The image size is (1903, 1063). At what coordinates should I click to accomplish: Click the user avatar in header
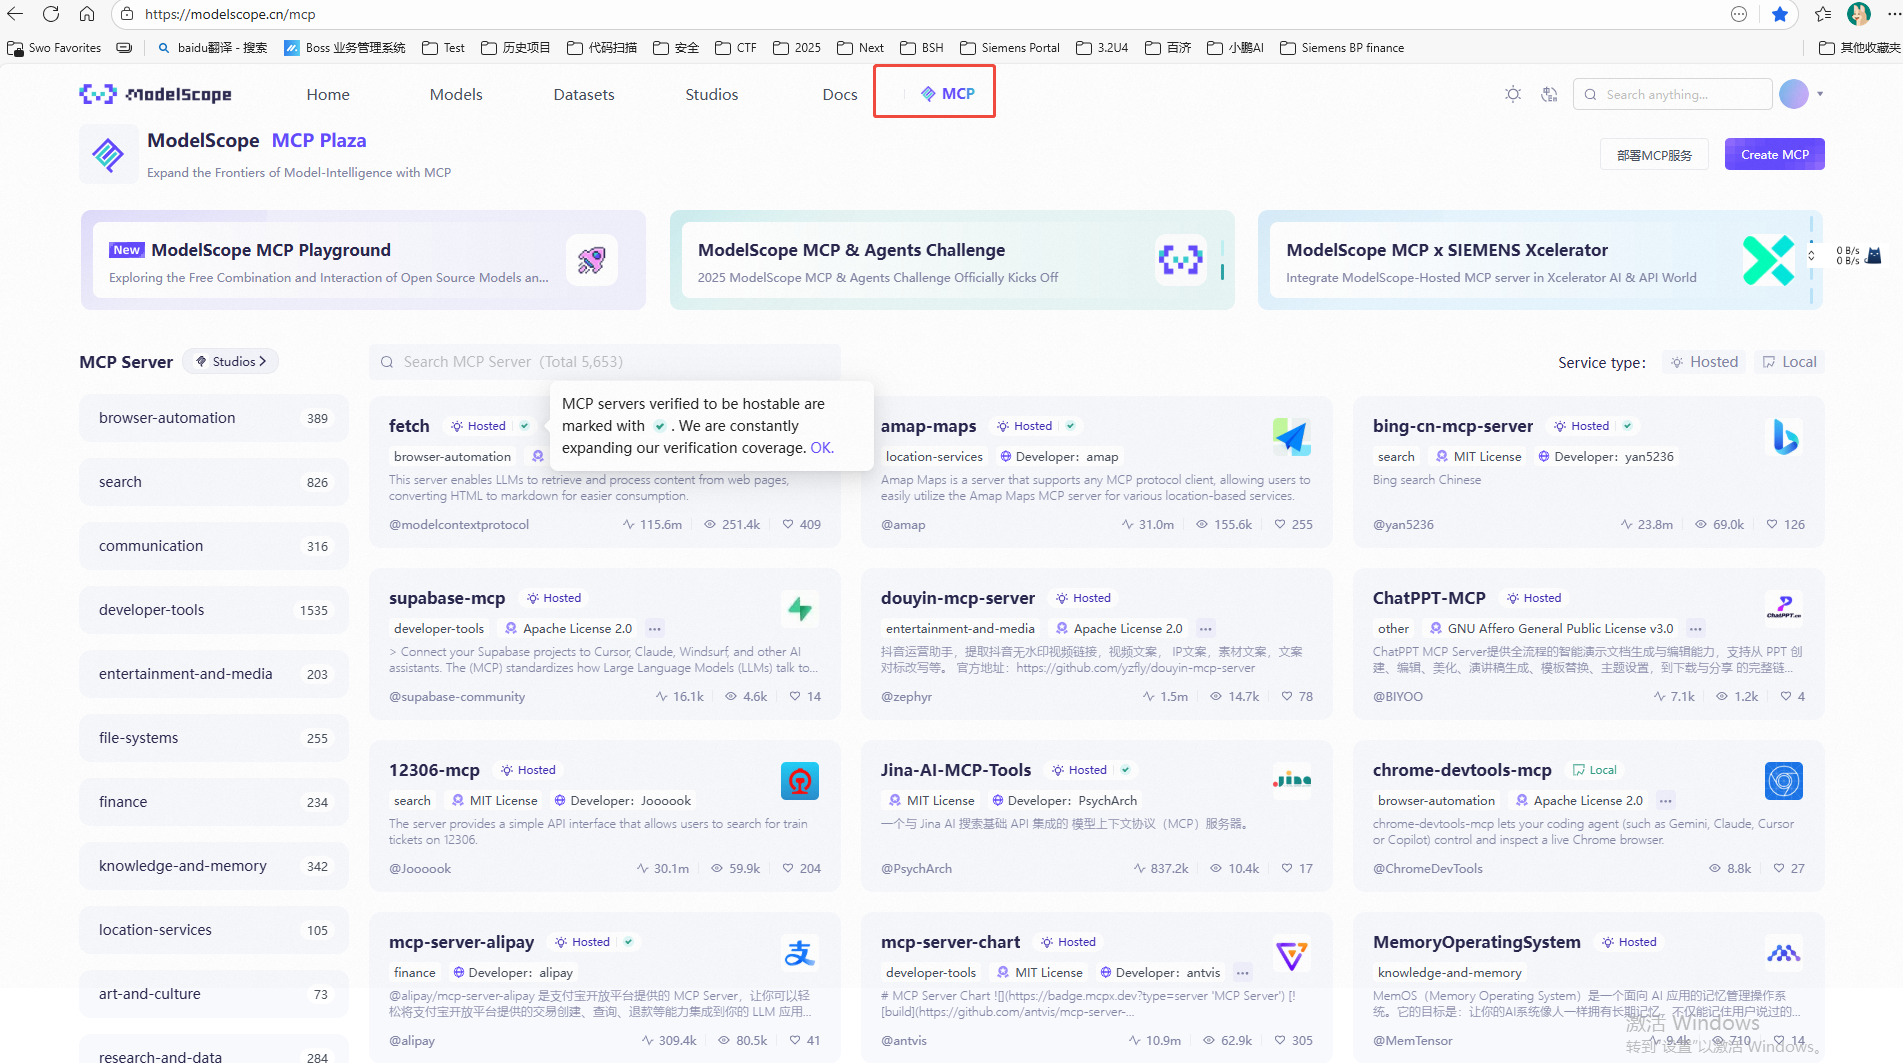1794,94
